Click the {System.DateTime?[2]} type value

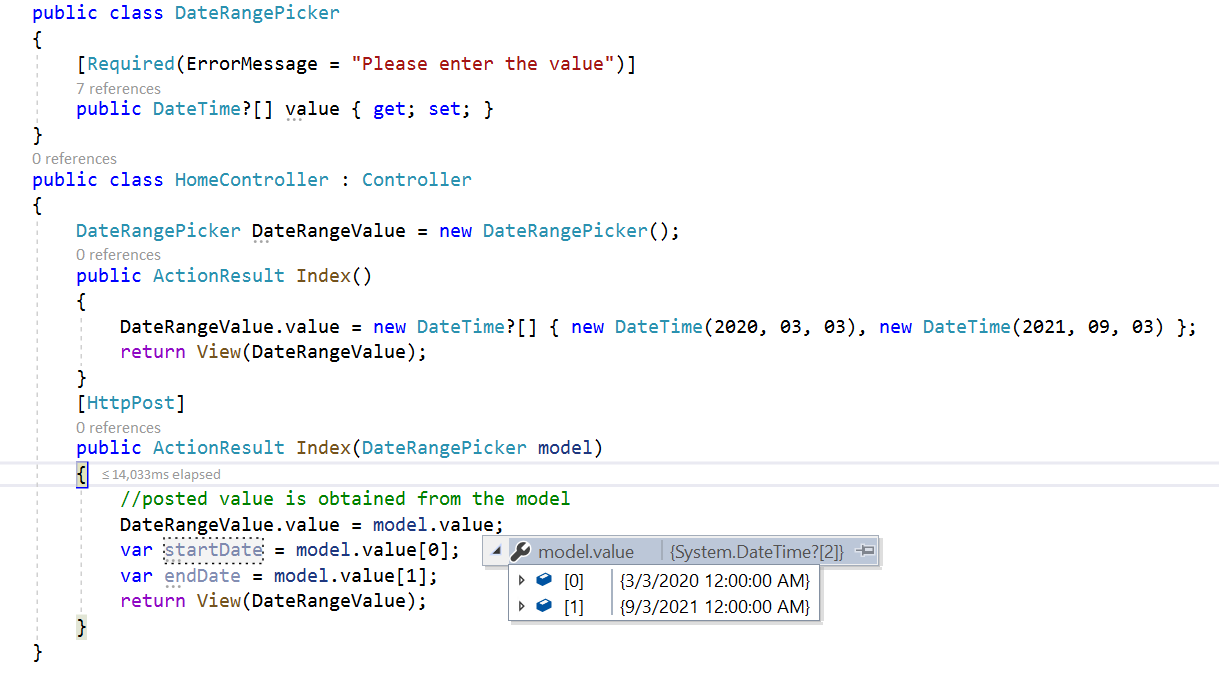757,552
